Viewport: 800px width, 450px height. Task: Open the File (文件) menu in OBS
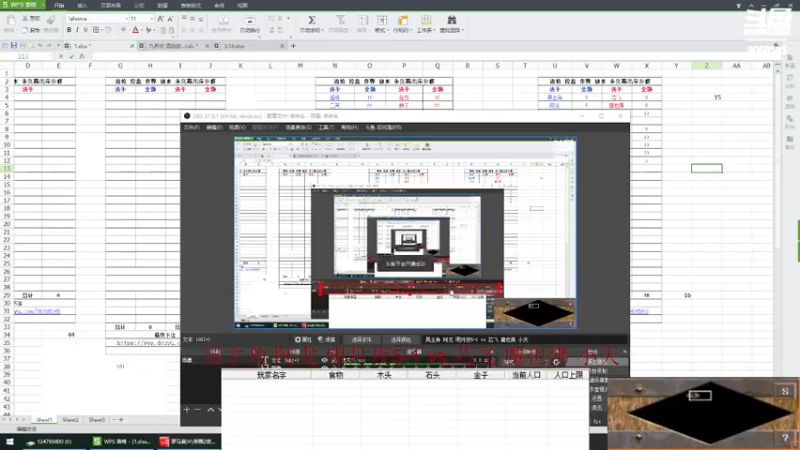pos(192,128)
